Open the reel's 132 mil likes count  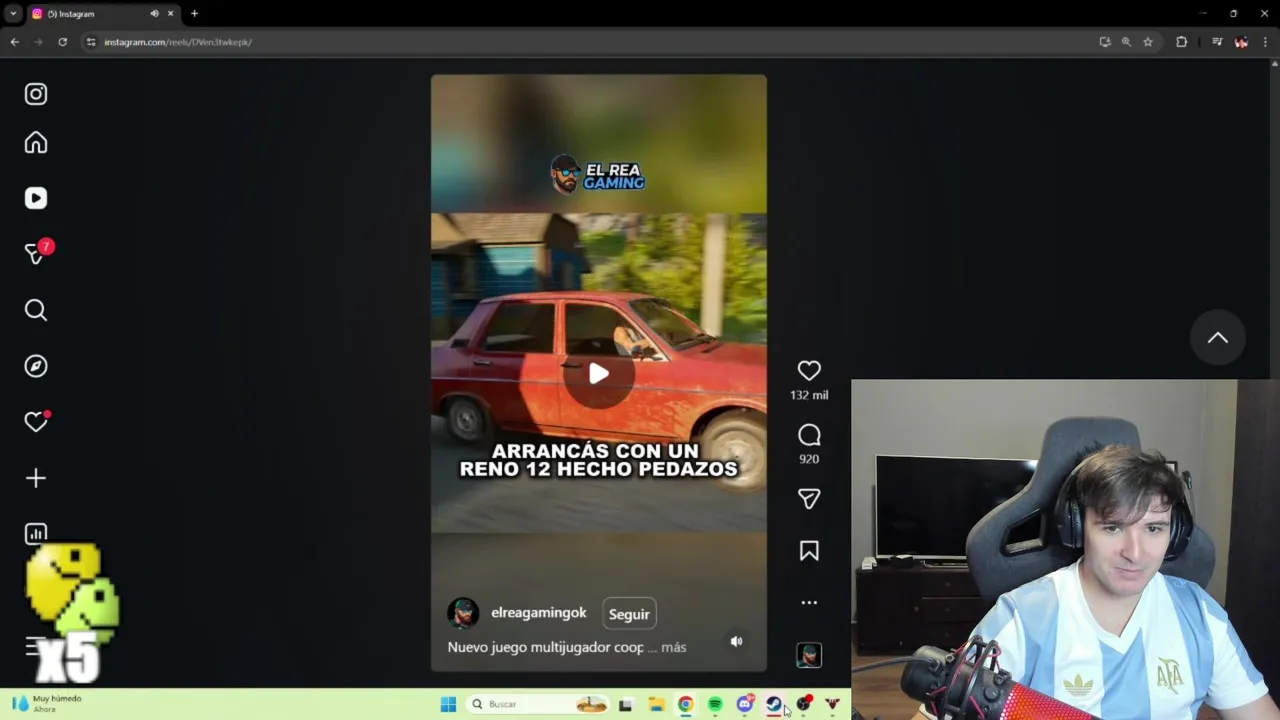(809, 395)
